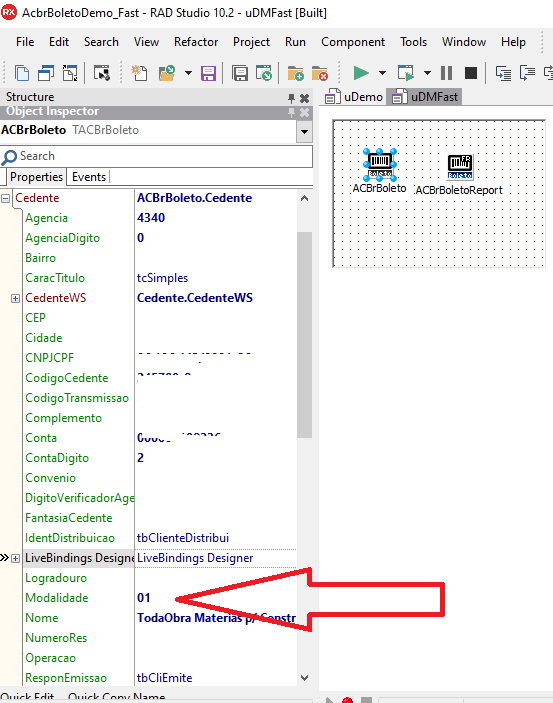Click the property list scroll down arrow
This screenshot has width=553, height=703.
pyautogui.click(x=305, y=677)
